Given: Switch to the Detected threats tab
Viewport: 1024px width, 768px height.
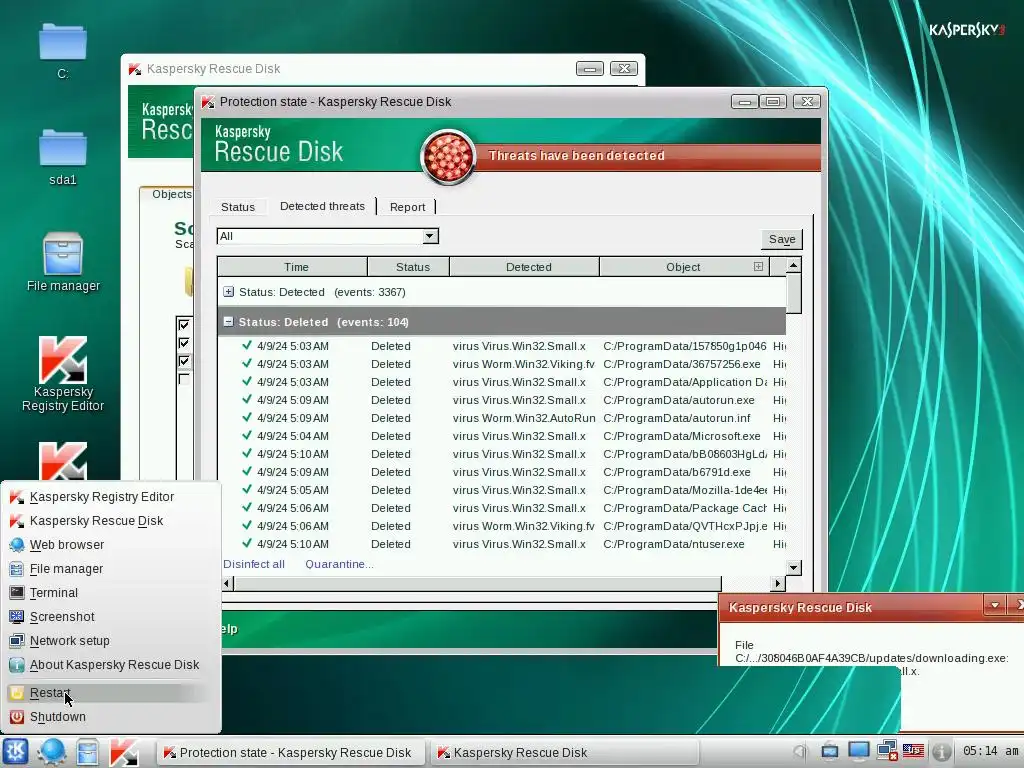Looking at the screenshot, I should pyautogui.click(x=322, y=206).
